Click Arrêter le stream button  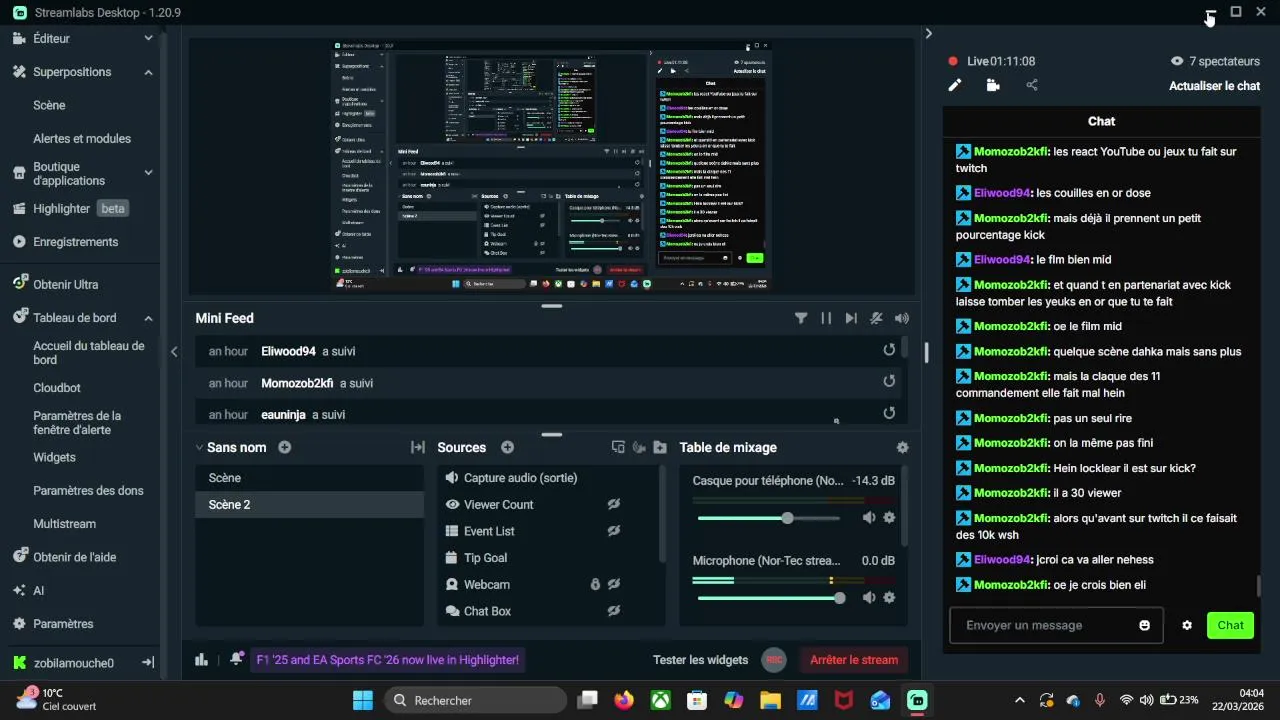(854, 660)
